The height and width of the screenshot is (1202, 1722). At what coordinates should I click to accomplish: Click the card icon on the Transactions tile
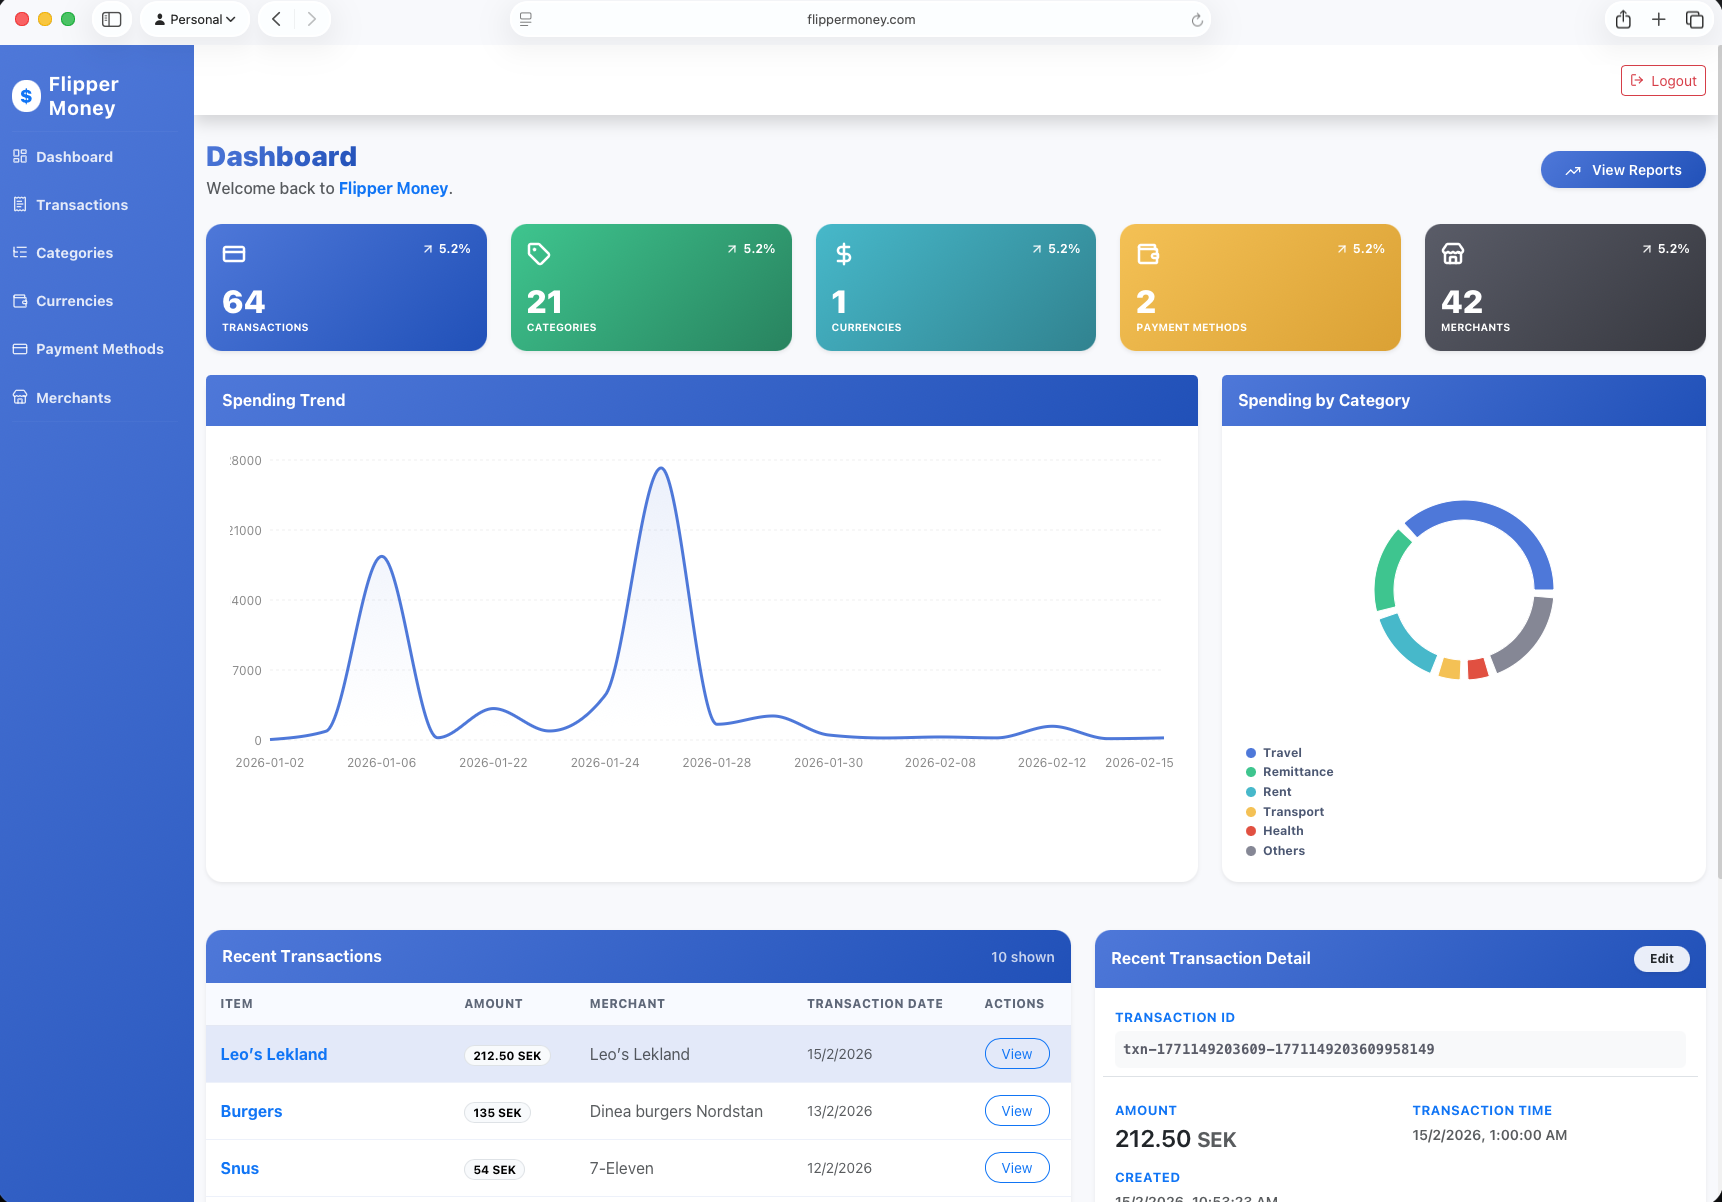(x=234, y=254)
